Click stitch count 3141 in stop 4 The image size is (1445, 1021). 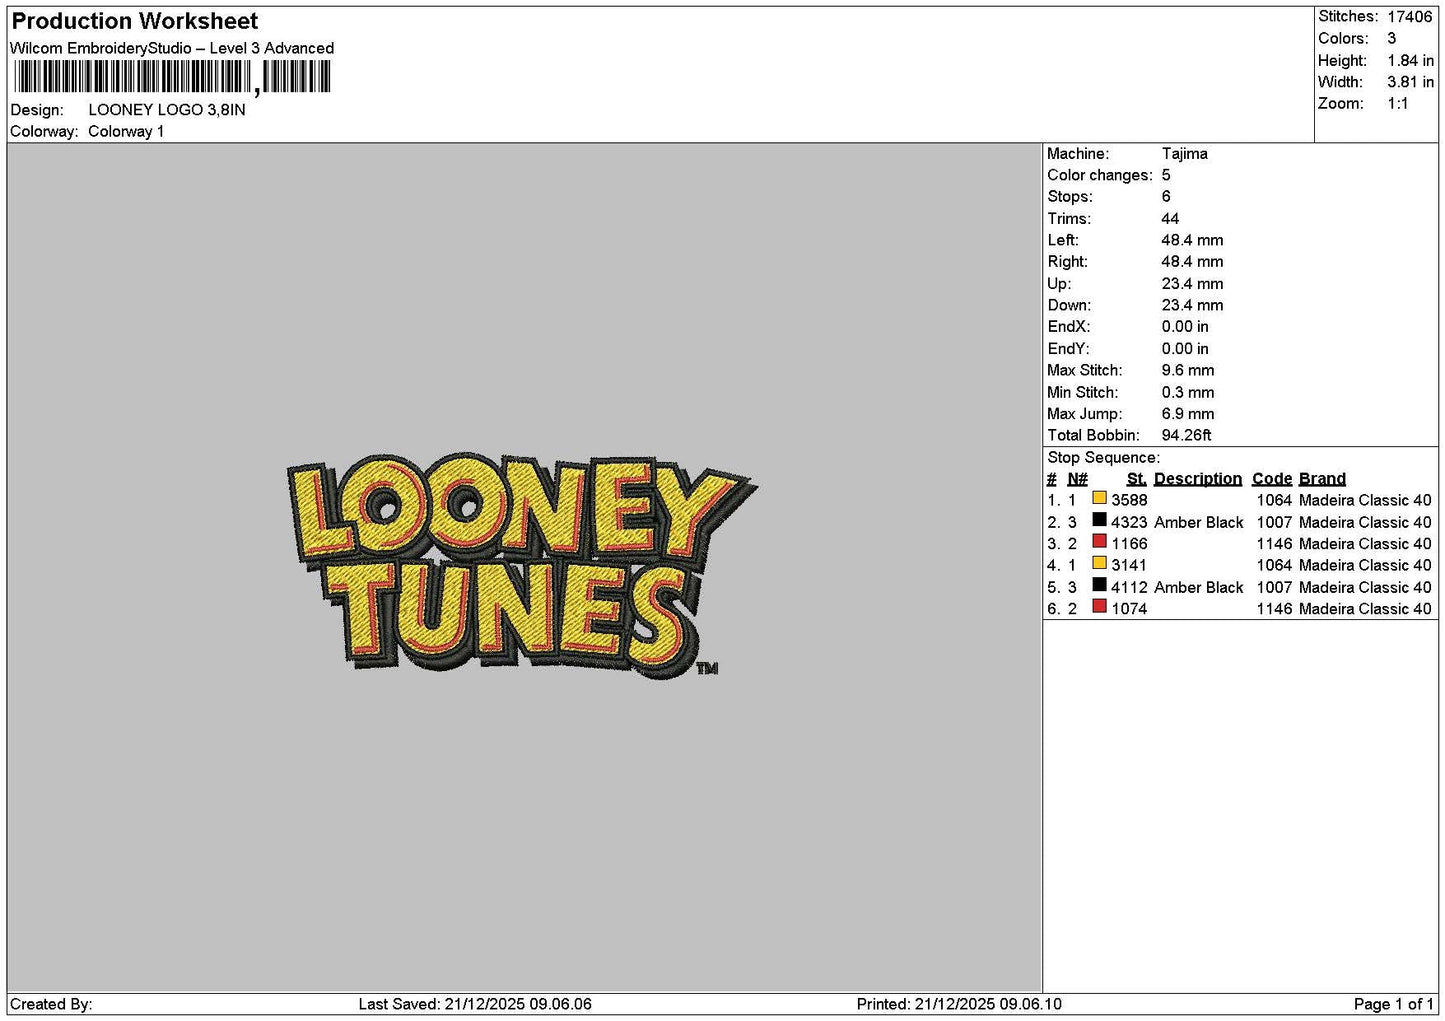click(1130, 565)
